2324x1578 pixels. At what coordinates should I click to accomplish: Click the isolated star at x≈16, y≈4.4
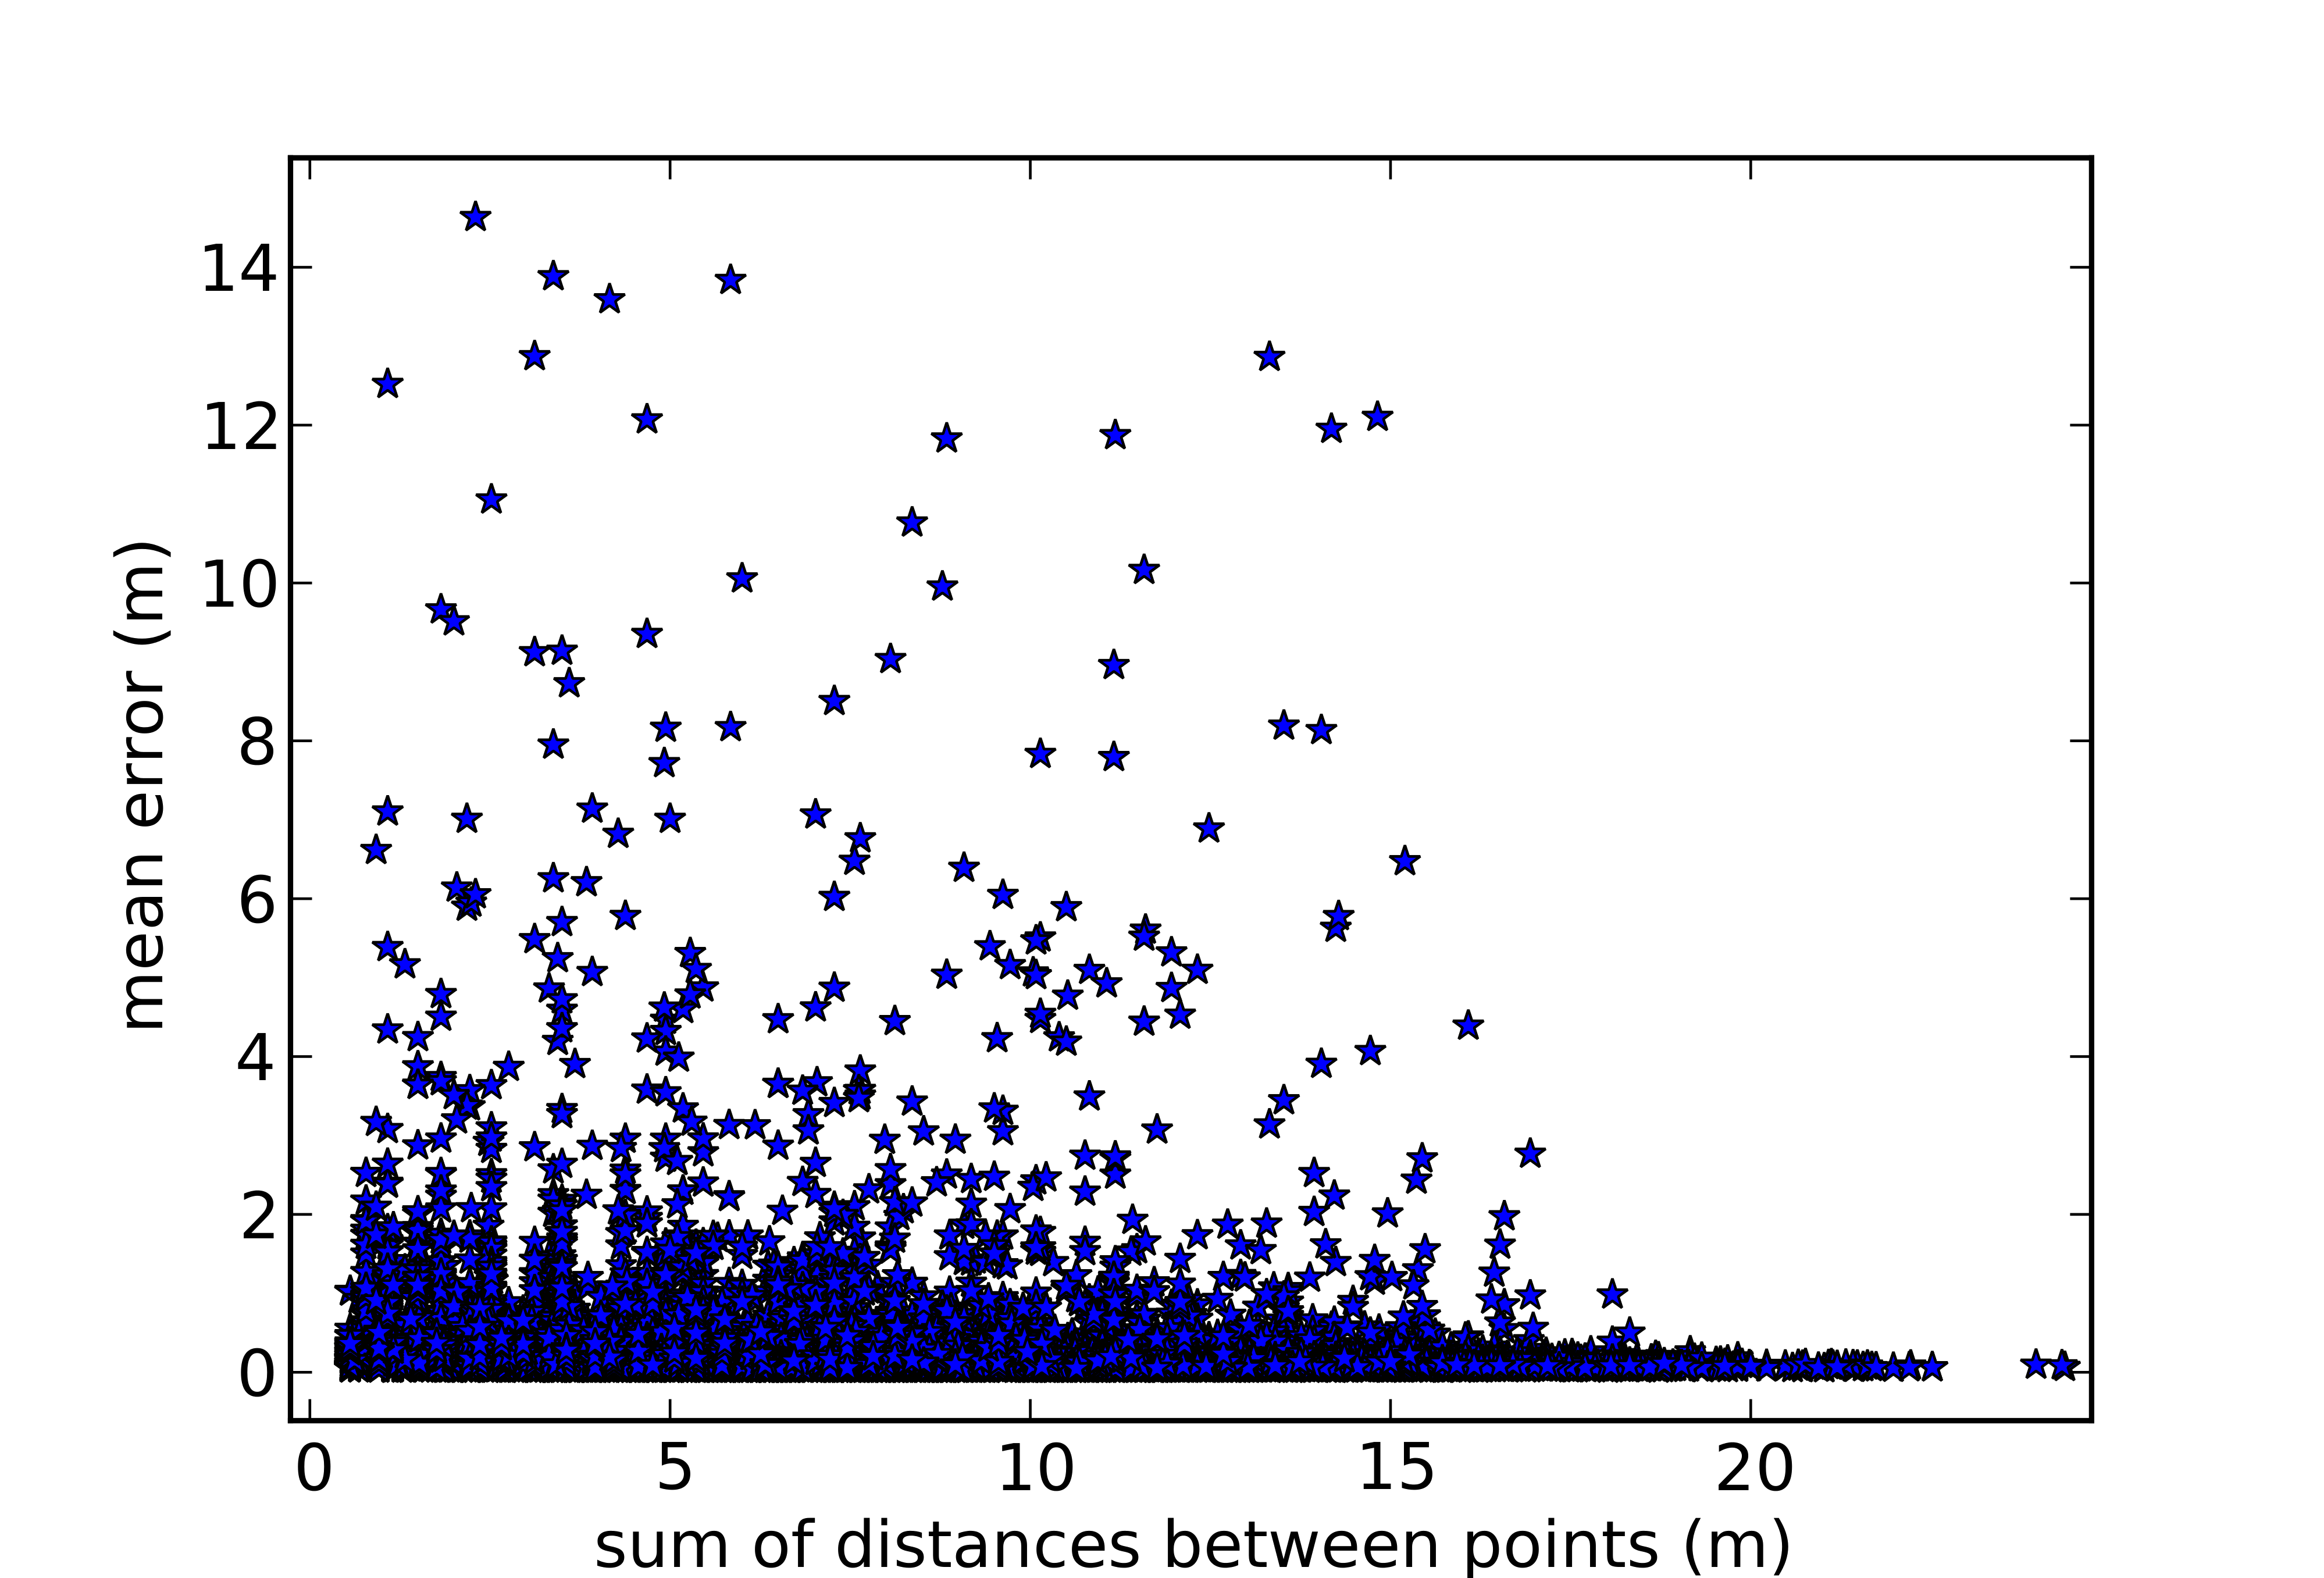tap(1467, 1025)
